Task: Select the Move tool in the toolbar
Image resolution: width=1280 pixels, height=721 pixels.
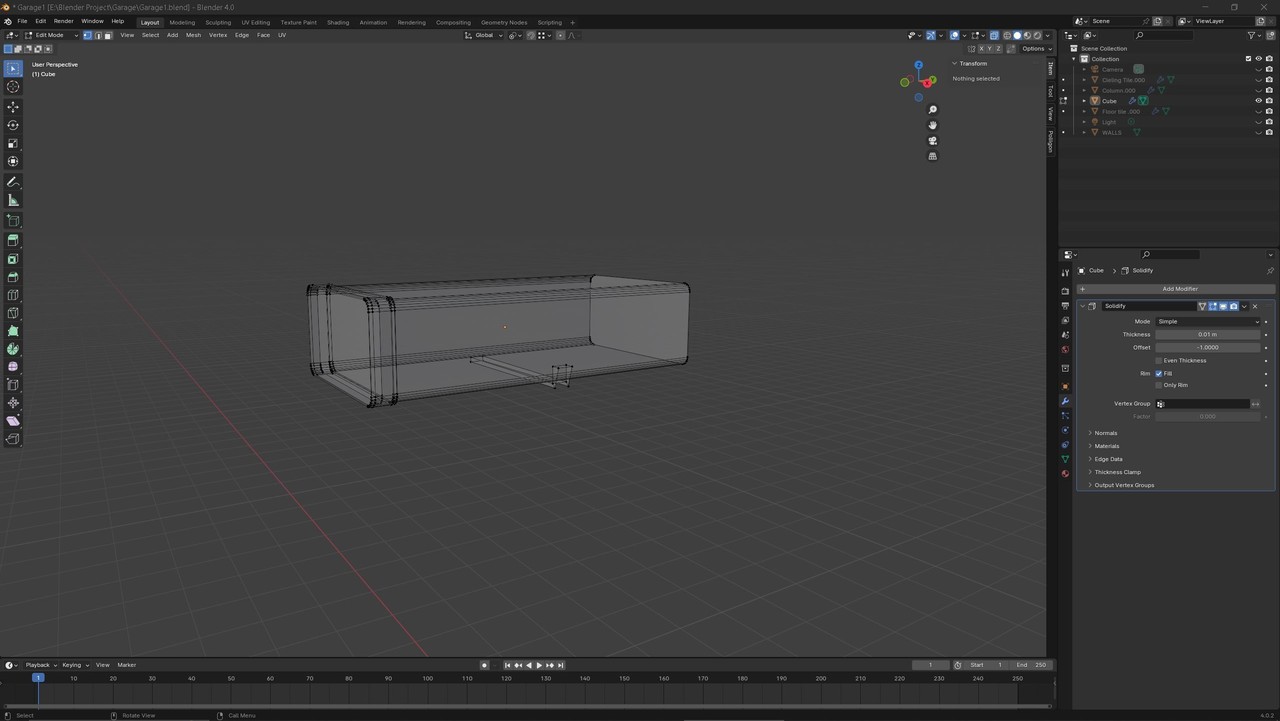Action: pos(13,107)
